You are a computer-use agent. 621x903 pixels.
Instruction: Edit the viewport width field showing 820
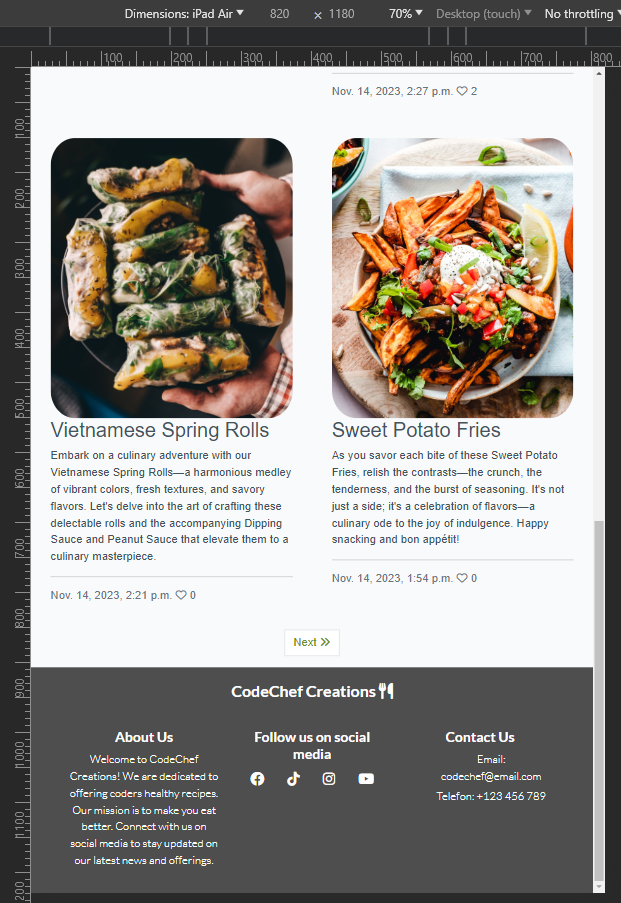click(x=279, y=14)
